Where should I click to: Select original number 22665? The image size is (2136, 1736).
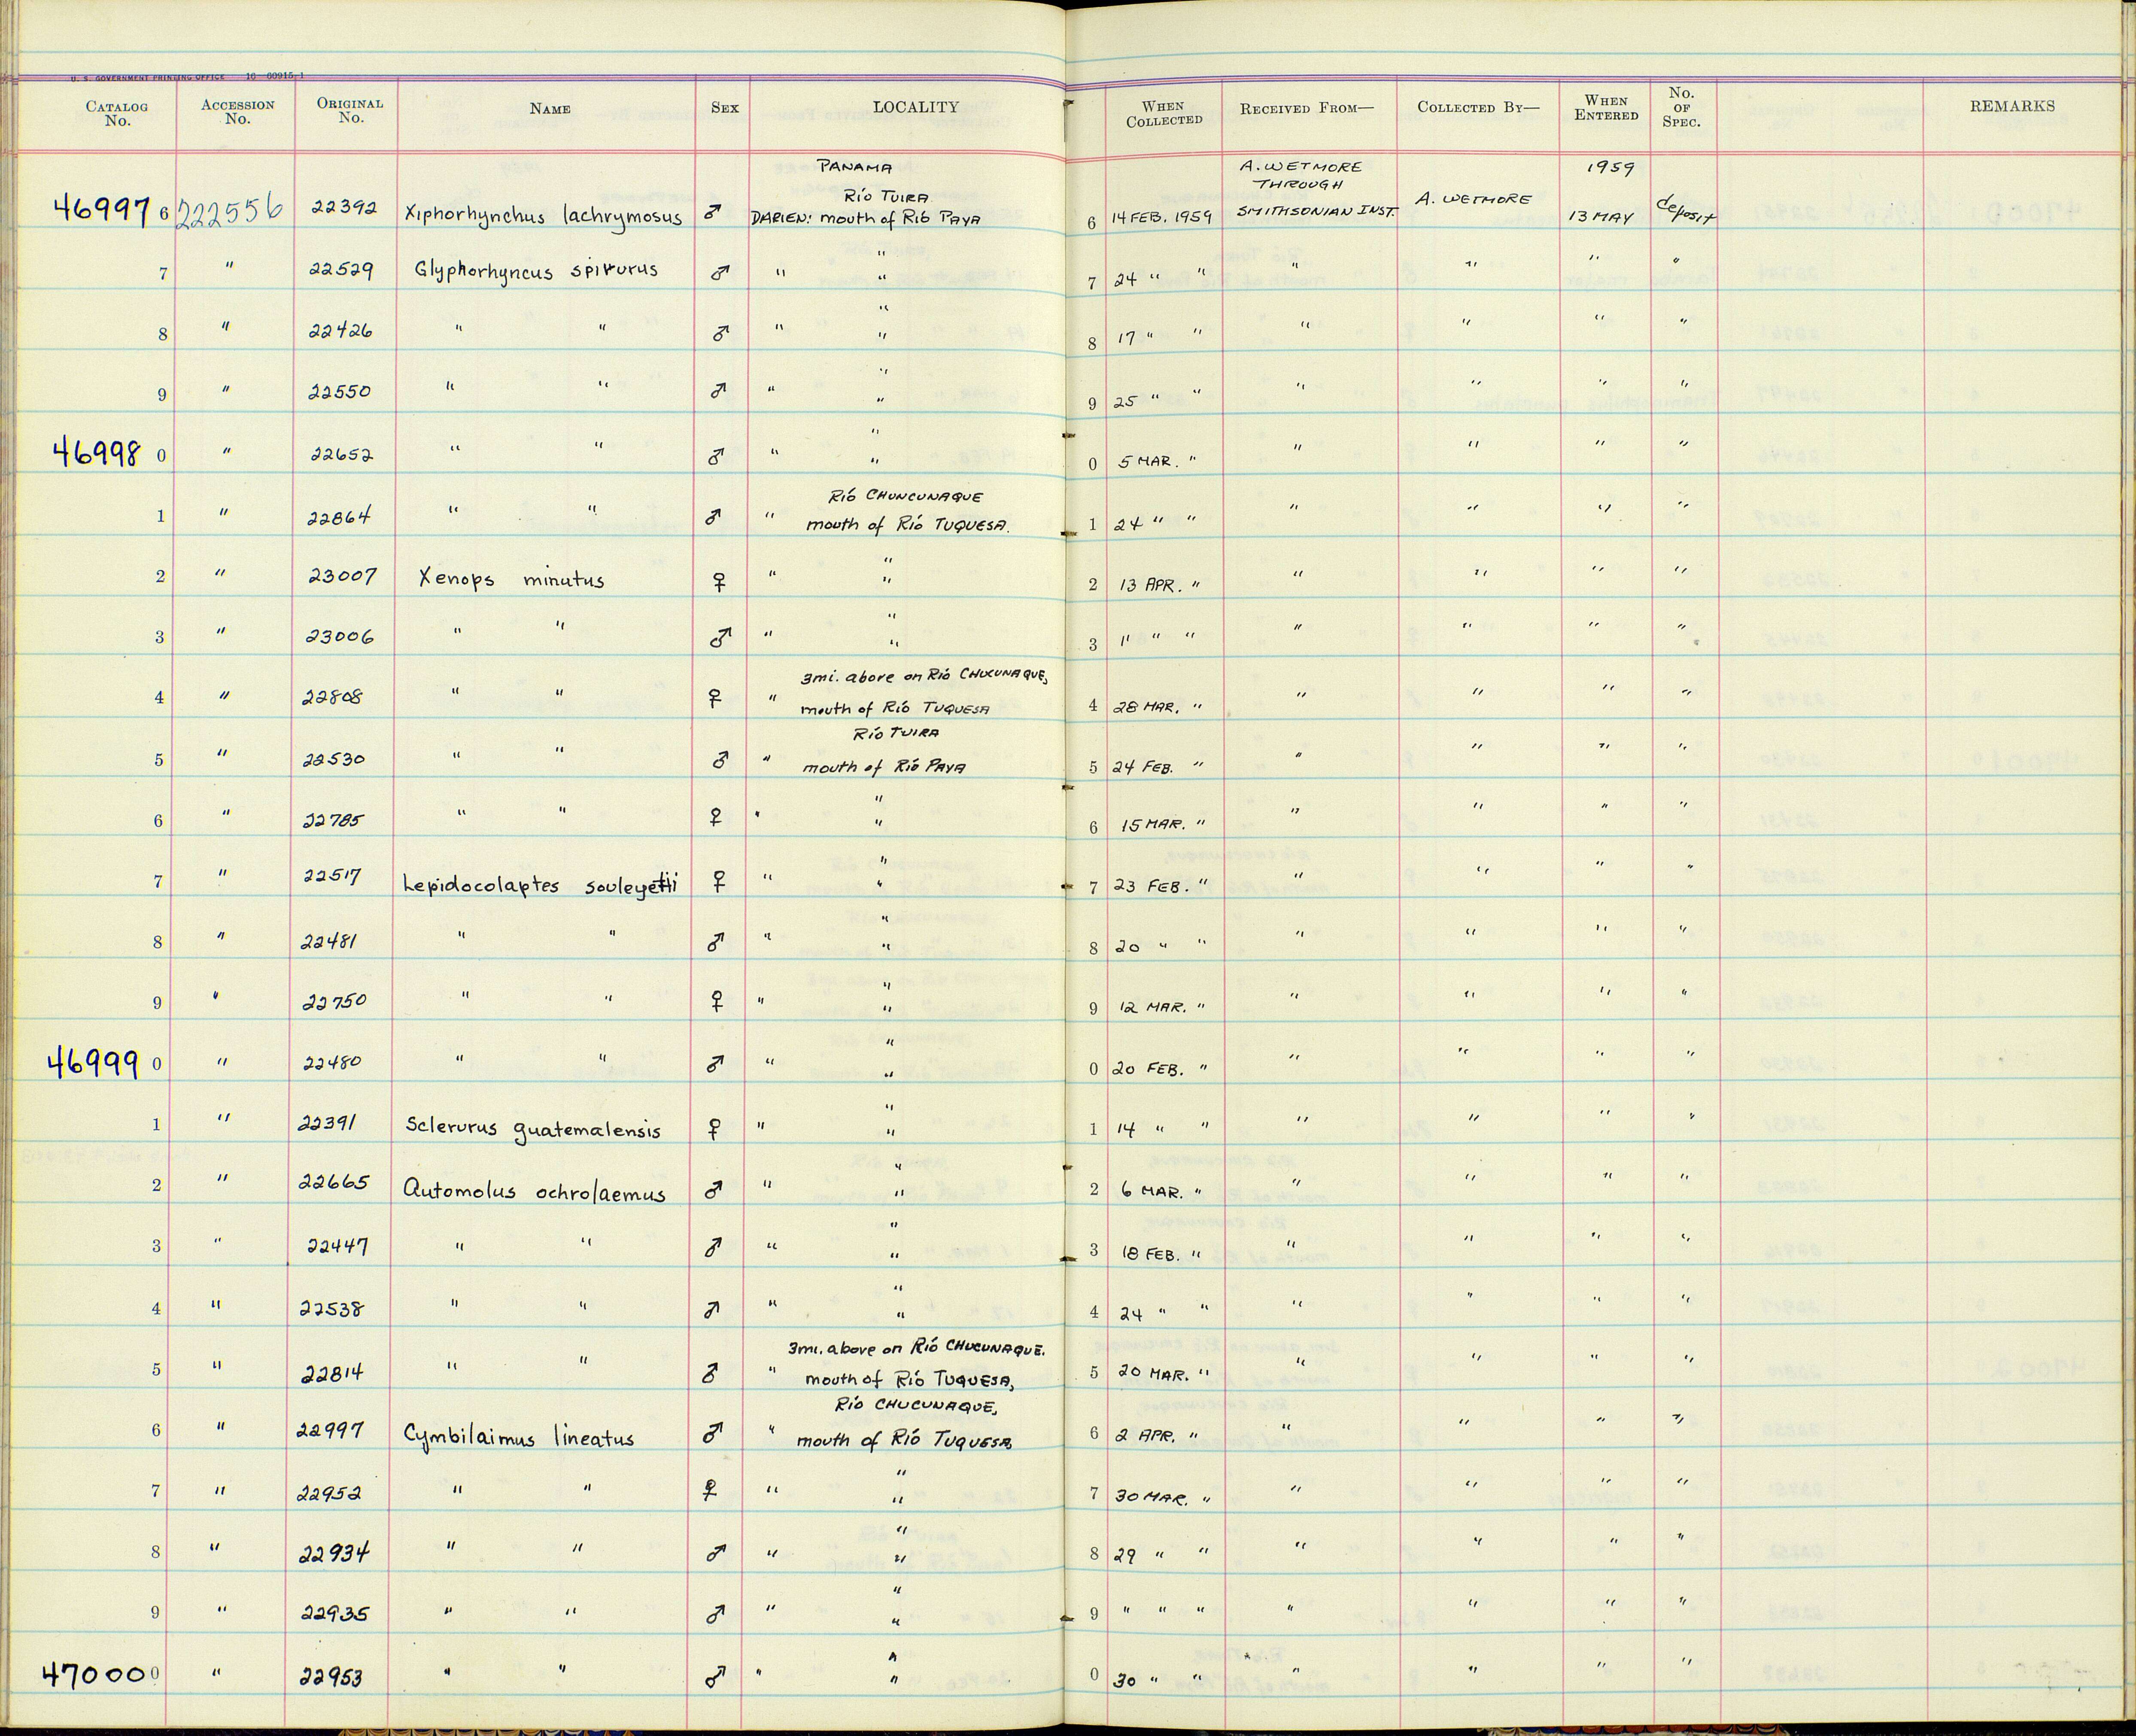pos(334,1182)
